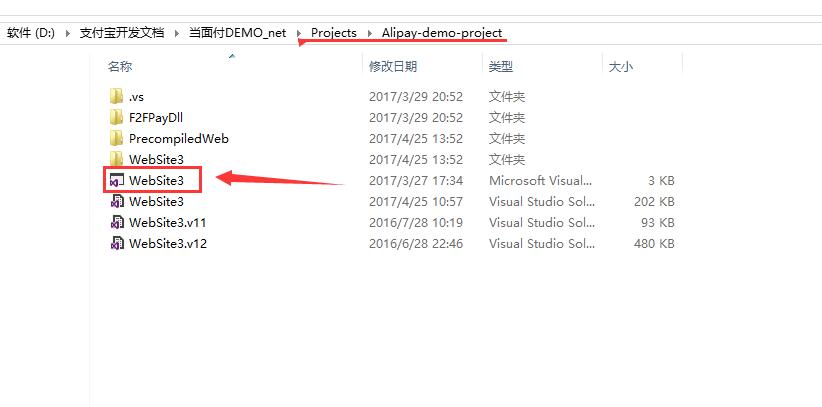Go to Projects in the address path

[x=334, y=33]
